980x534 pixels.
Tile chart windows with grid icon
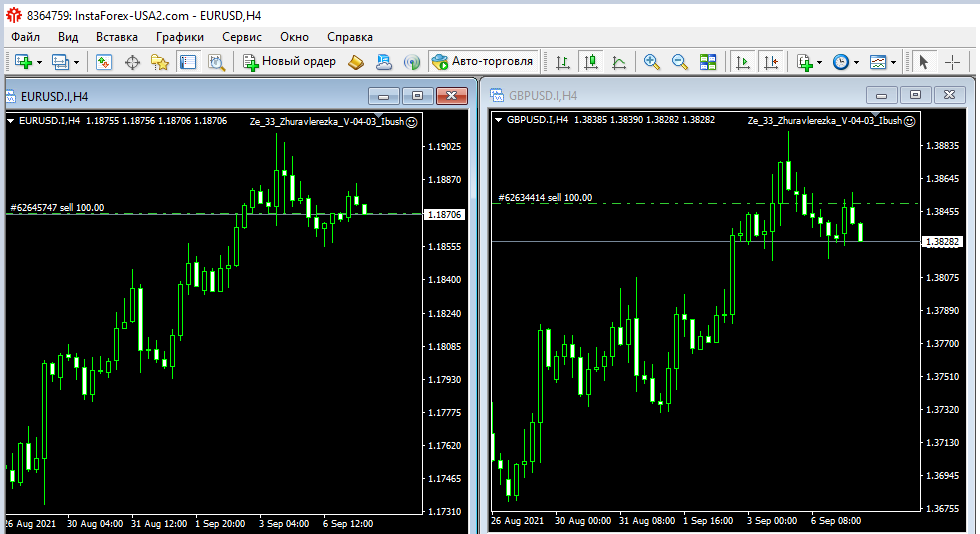[x=708, y=62]
